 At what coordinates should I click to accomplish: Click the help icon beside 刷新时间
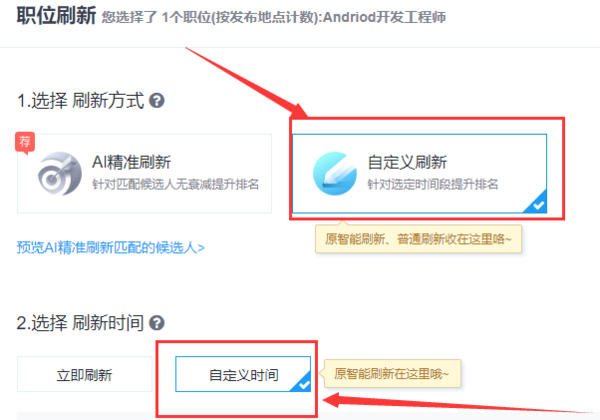click(x=157, y=323)
